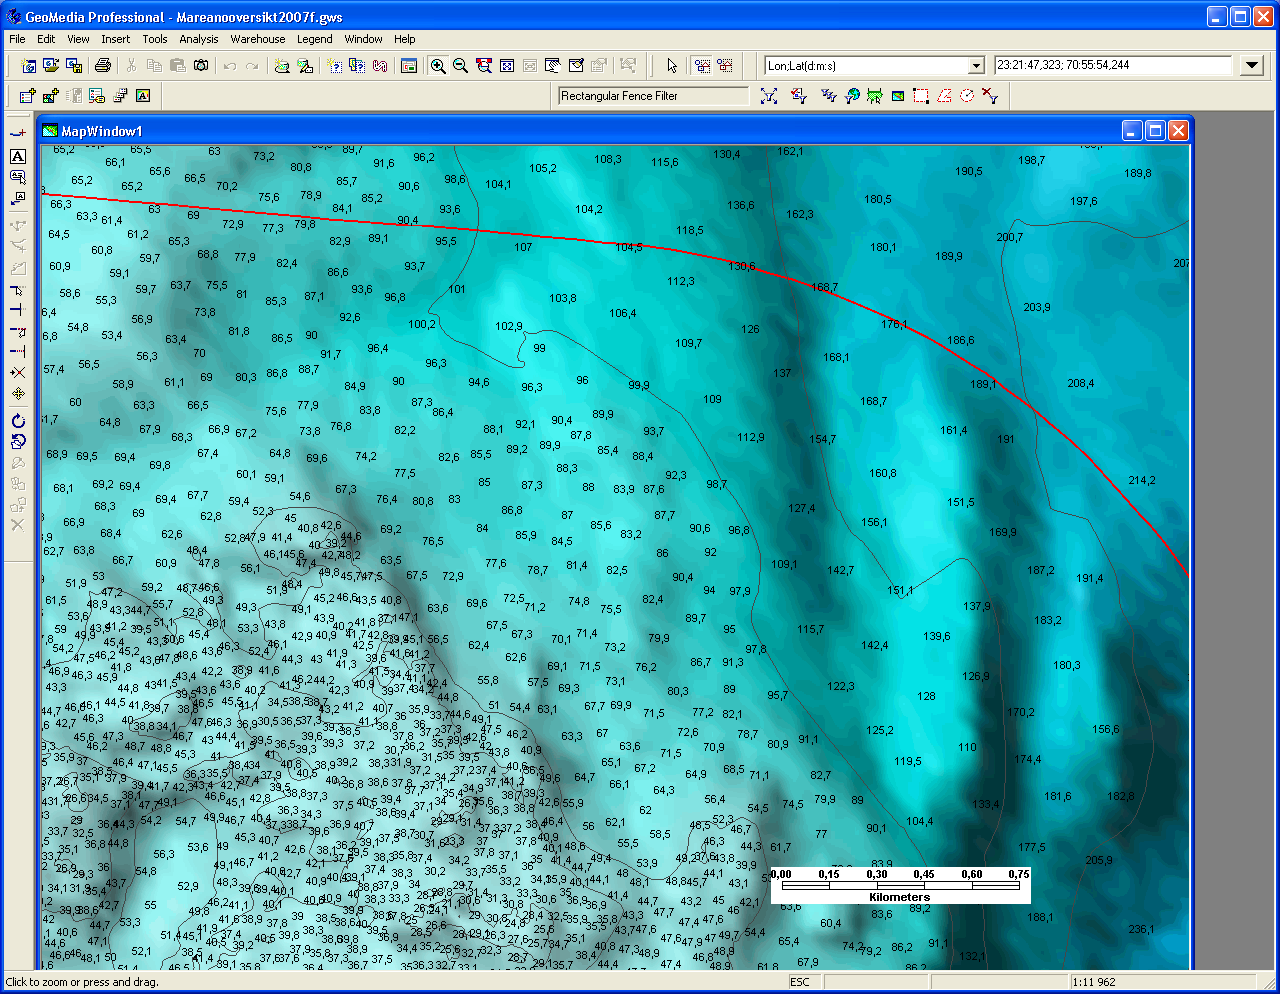Click the Fit All map view icon

[507, 66]
